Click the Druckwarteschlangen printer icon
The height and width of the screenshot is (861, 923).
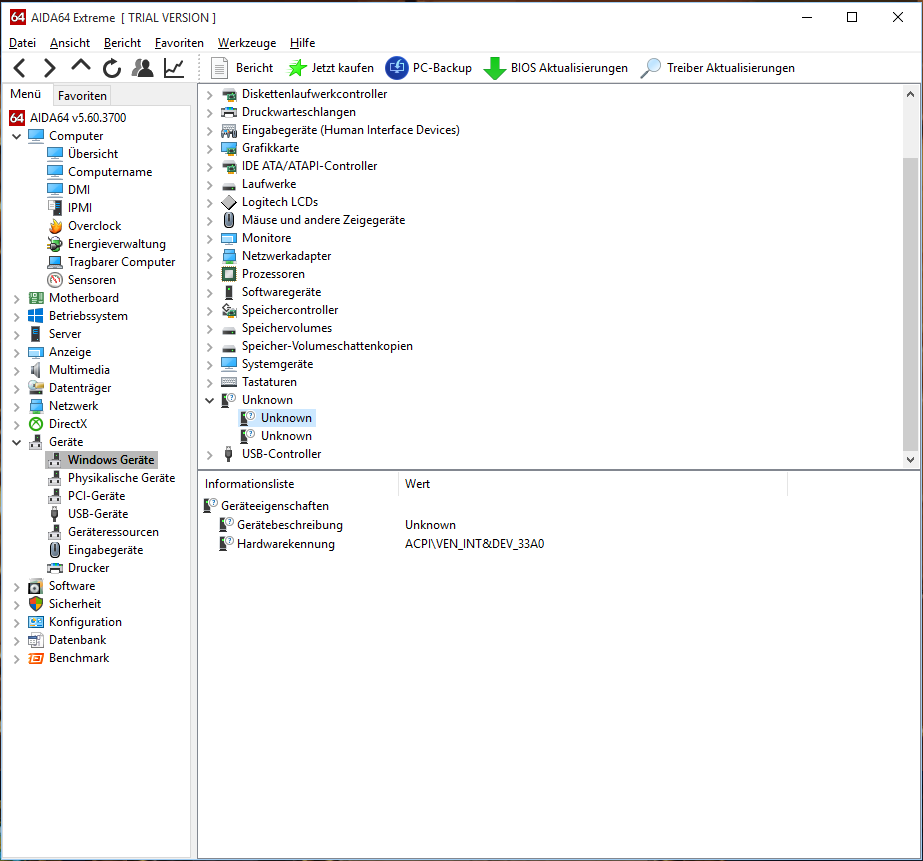point(229,112)
